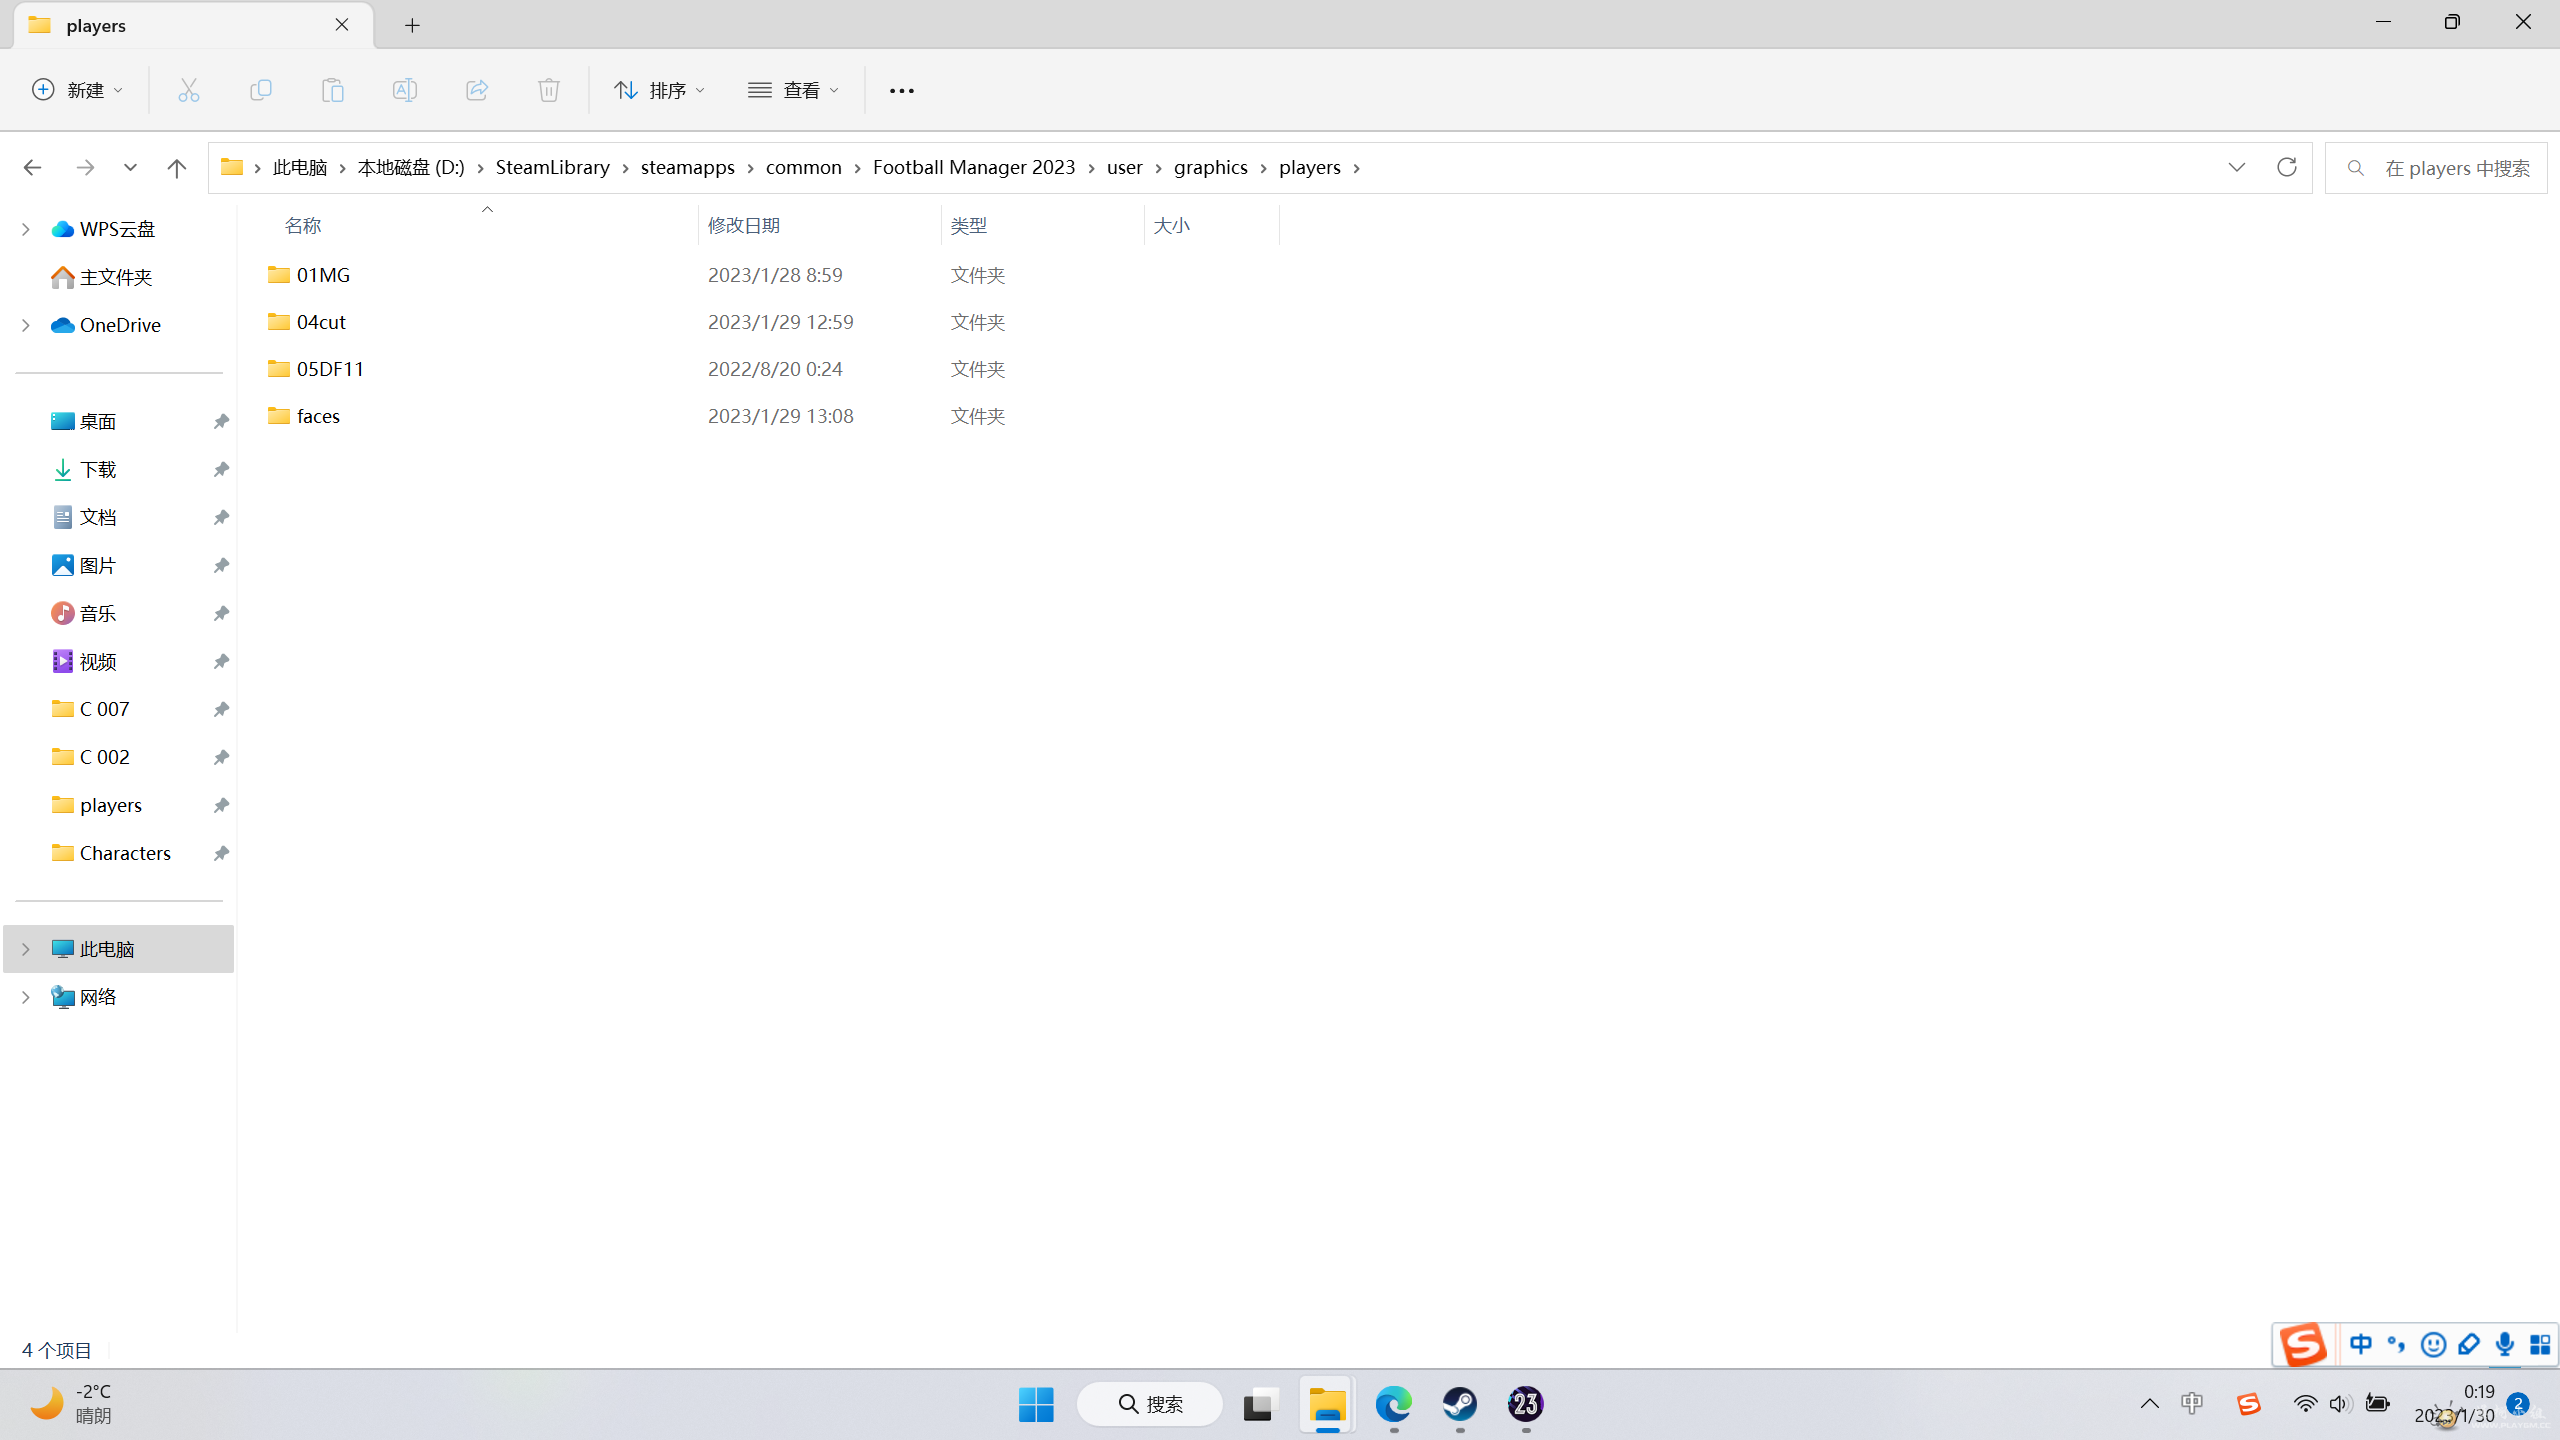
Task: Expand the 此电脑 tree node
Action: point(26,949)
